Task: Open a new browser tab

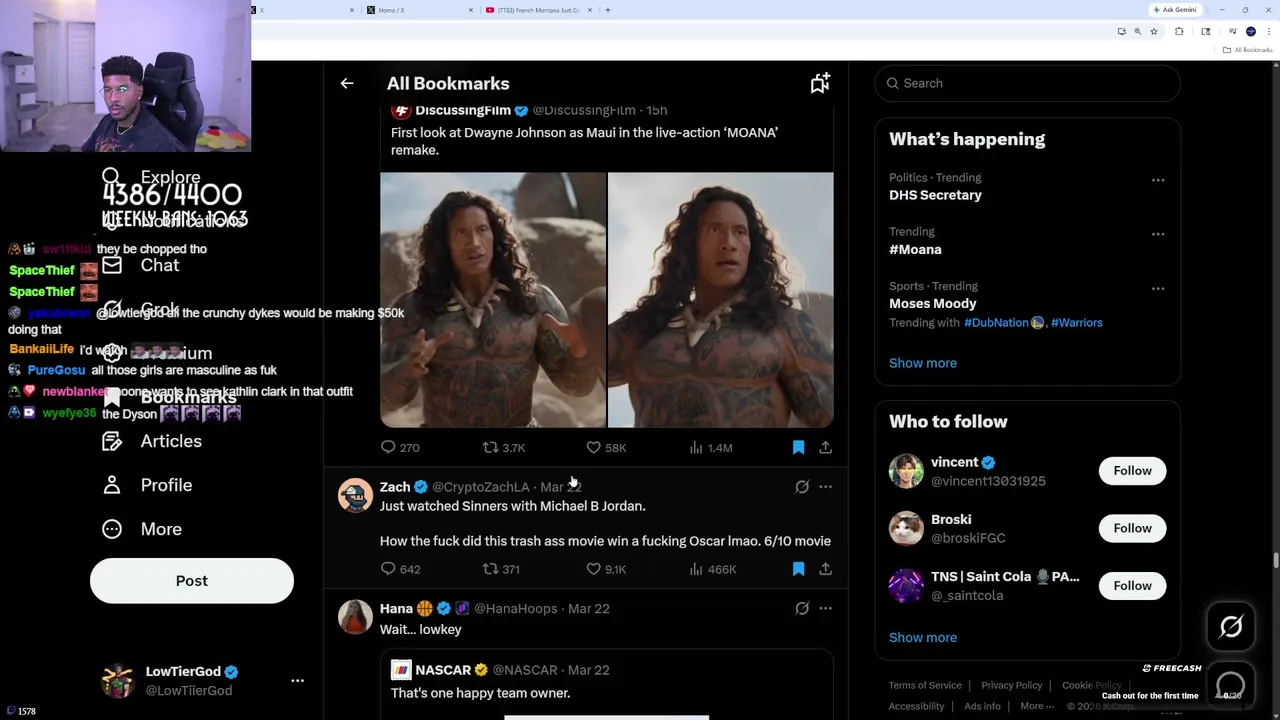Action: tap(608, 10)
